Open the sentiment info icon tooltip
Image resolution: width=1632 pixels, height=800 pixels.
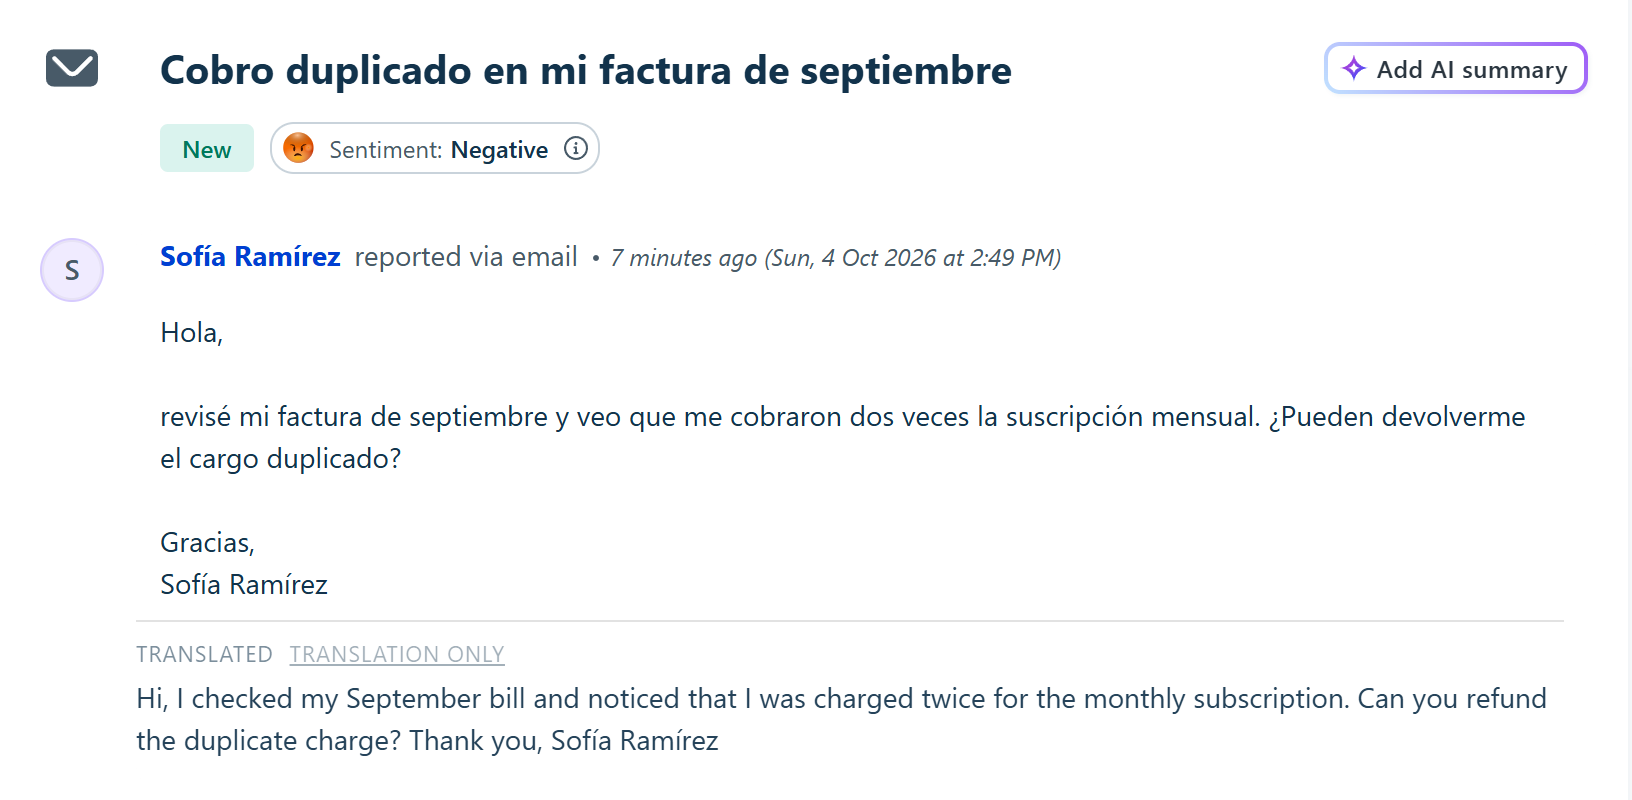coord(576,148)
